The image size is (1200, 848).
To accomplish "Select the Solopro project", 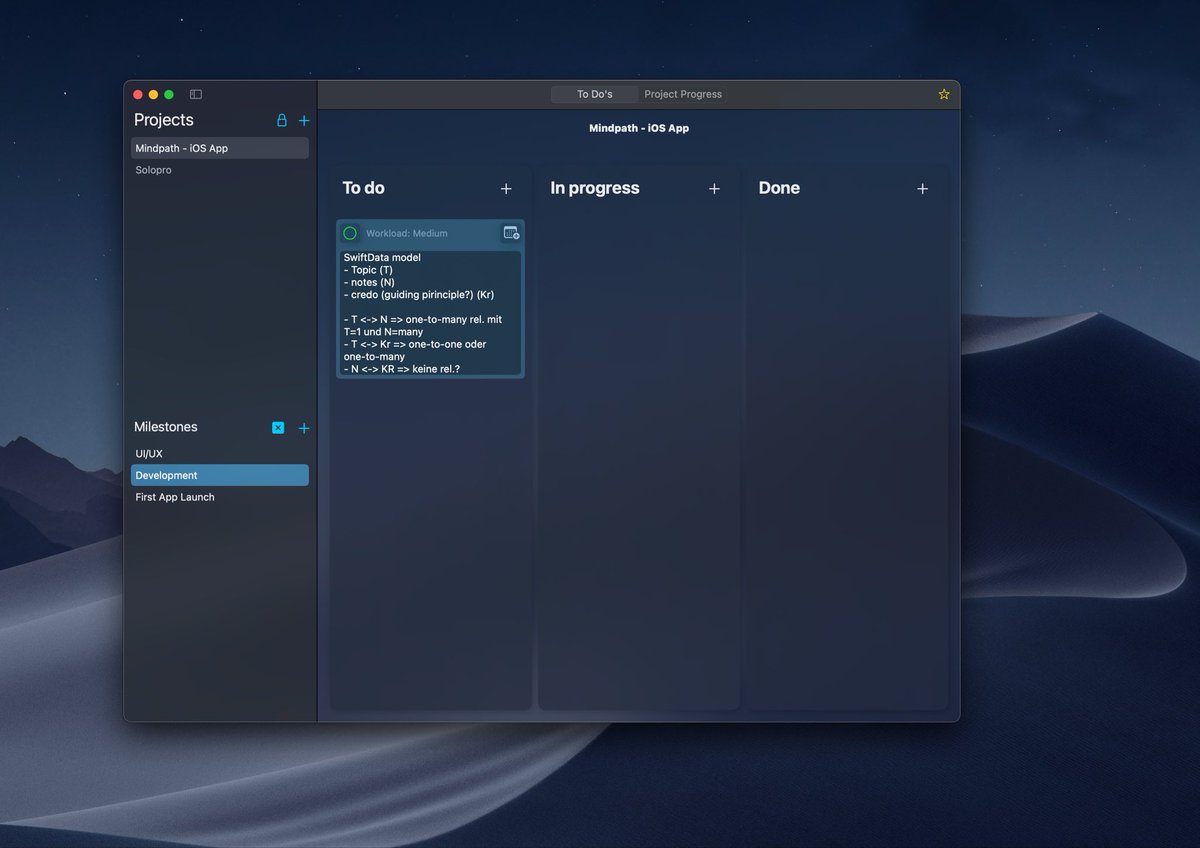I will [220, 170].
